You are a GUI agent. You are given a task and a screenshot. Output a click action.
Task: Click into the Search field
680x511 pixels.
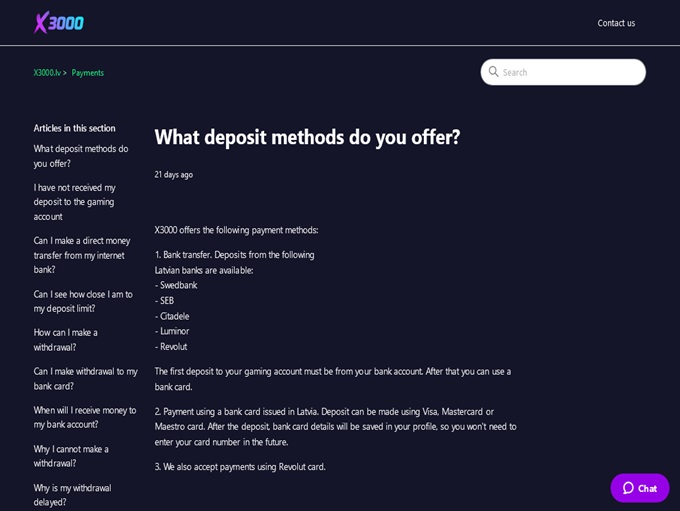coord(570,72)
